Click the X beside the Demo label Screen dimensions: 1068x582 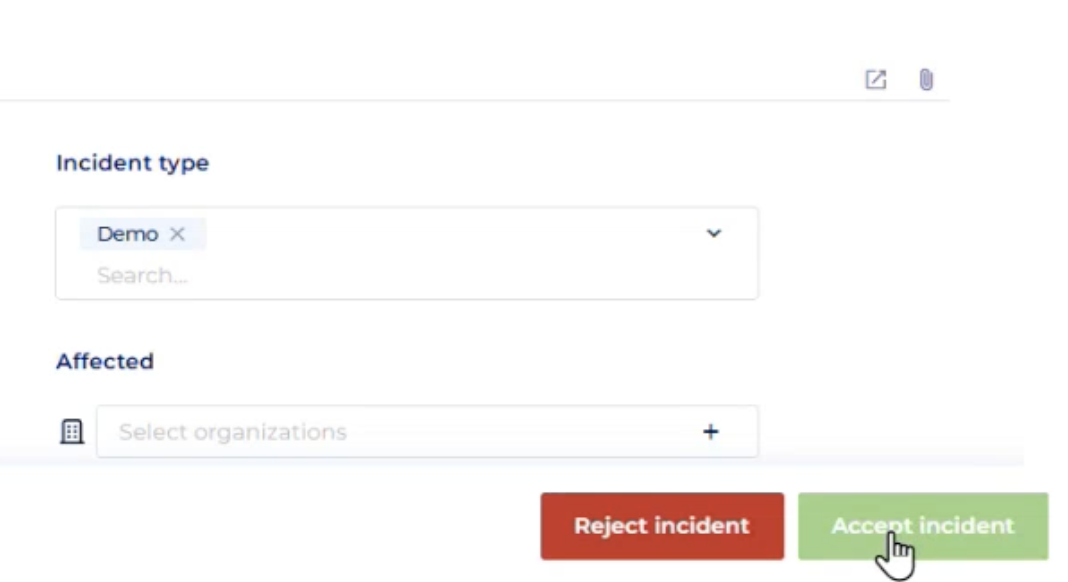[x=177, y=234]
